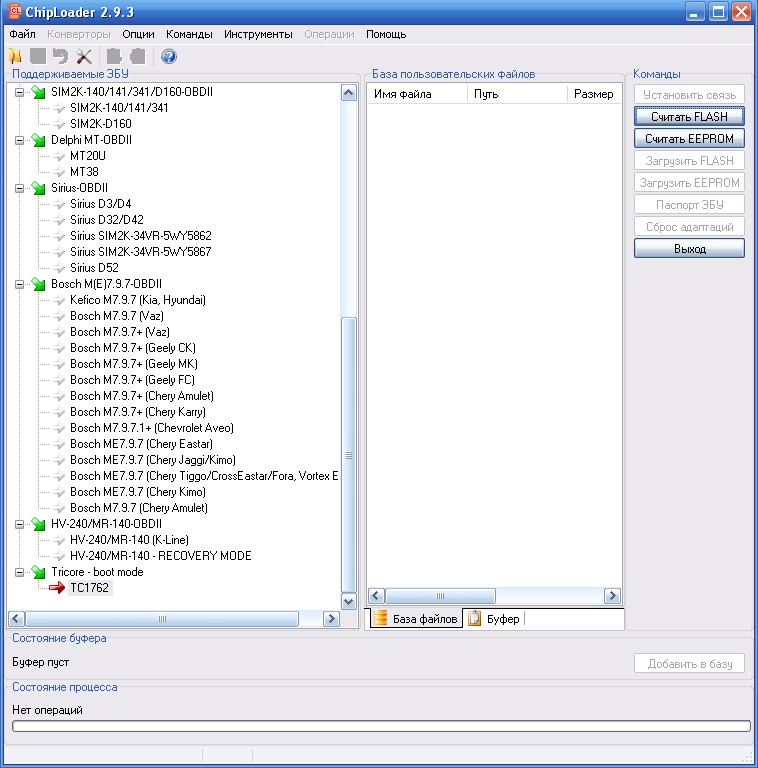The height and width of the screenshot is (768, 758).
Task: Click the Считать EEPROM button
Action: point(689,139)
